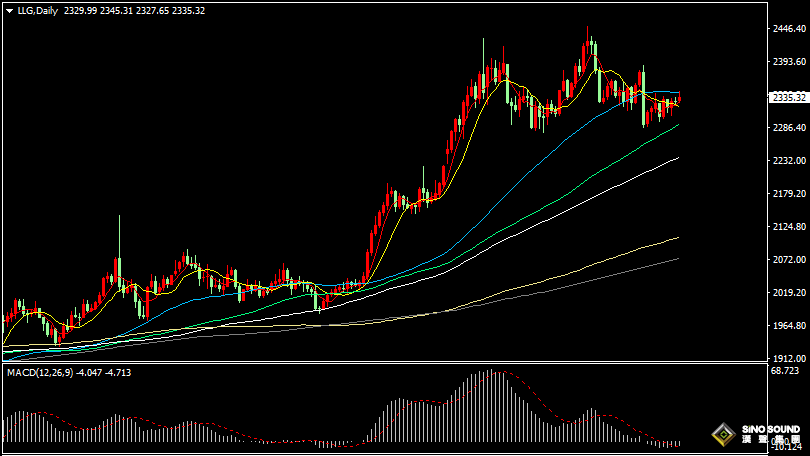The image size is (810, 456).
Task: Click the -10.124 MACD scale value
Action: (786, 447)
